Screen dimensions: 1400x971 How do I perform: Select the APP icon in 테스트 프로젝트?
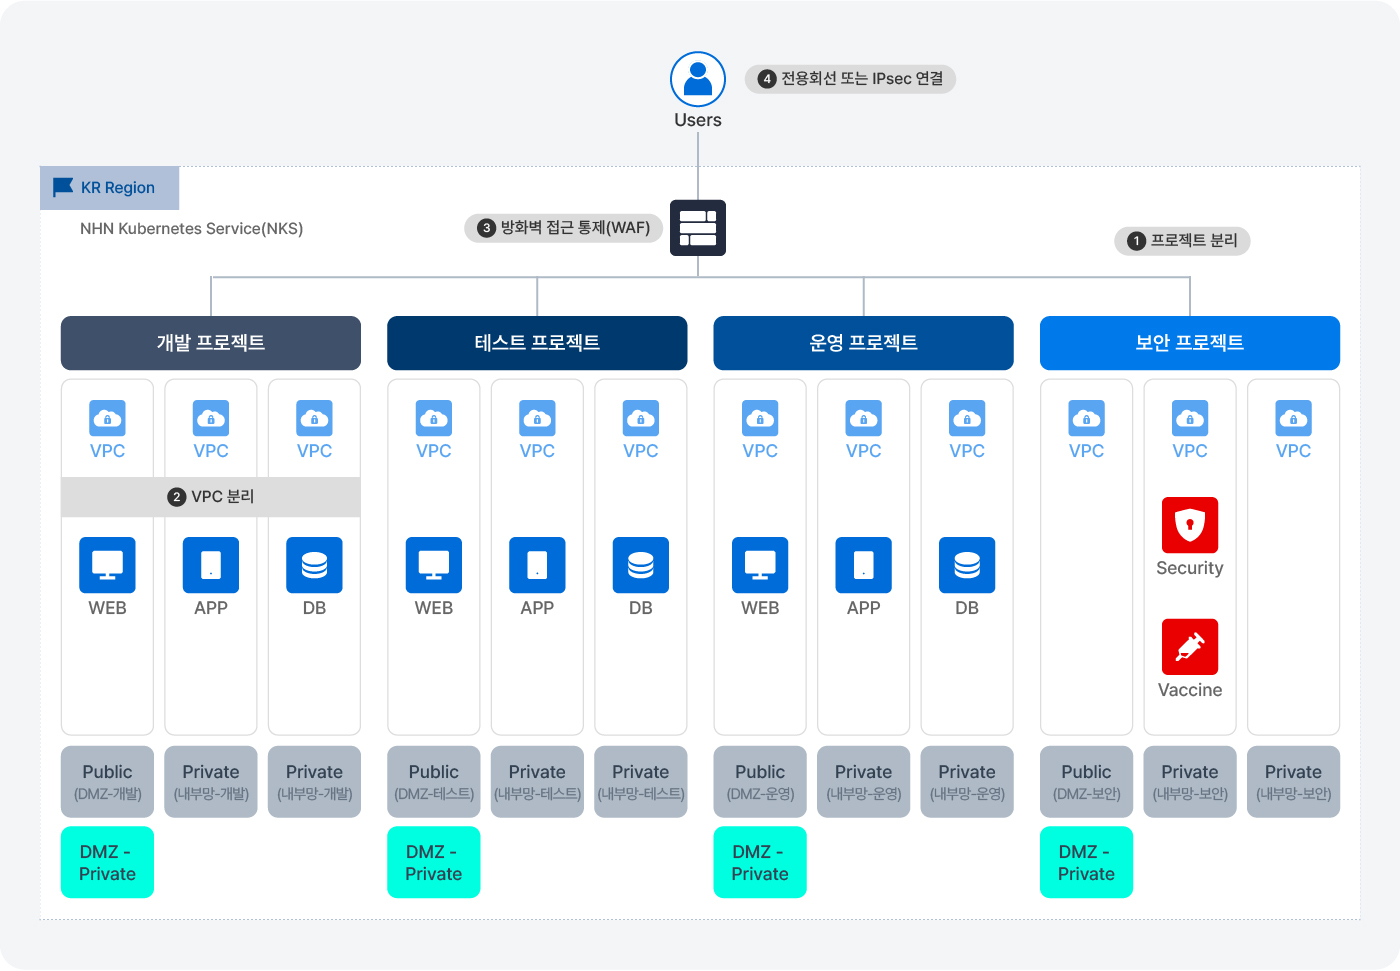[537, 563]
